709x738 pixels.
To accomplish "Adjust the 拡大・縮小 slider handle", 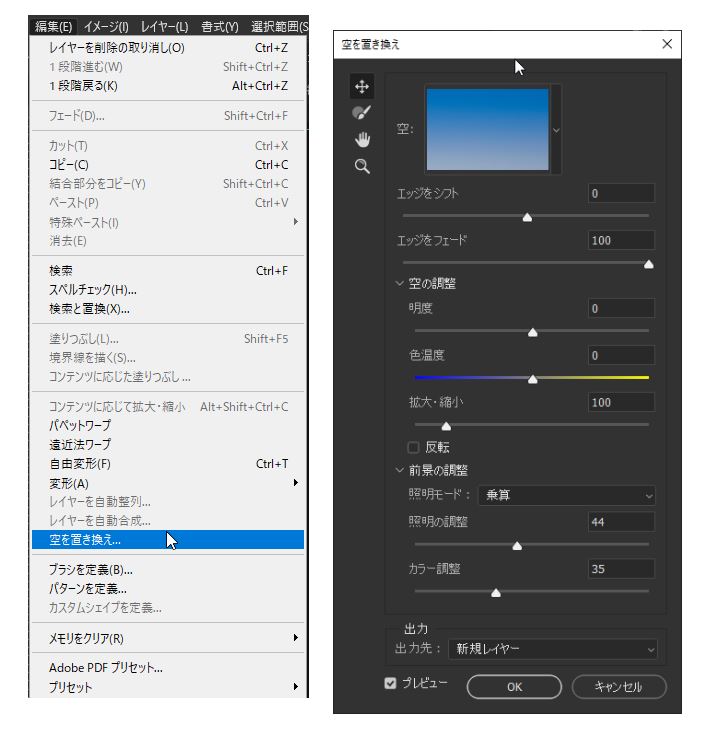I will pos(446,426).
